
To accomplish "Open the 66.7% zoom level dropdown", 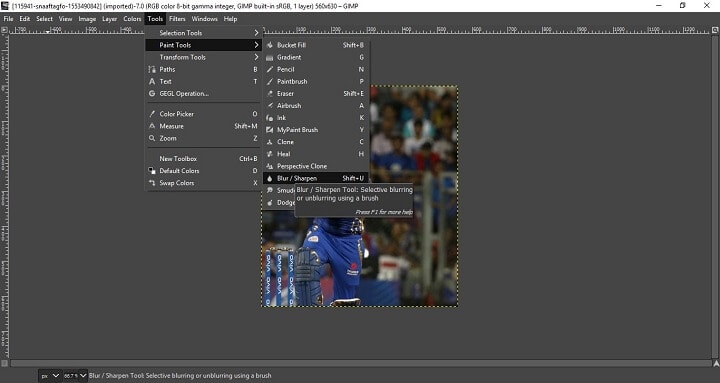I will (x=75, y=376).
